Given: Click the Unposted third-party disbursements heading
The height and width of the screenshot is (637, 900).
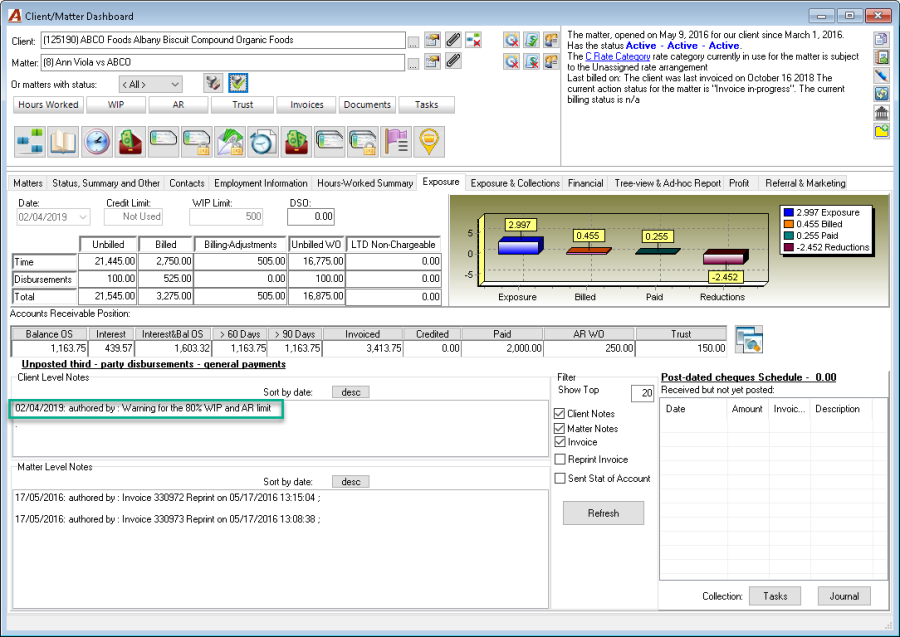Looking at the screenshot, I should pos(153,364).
